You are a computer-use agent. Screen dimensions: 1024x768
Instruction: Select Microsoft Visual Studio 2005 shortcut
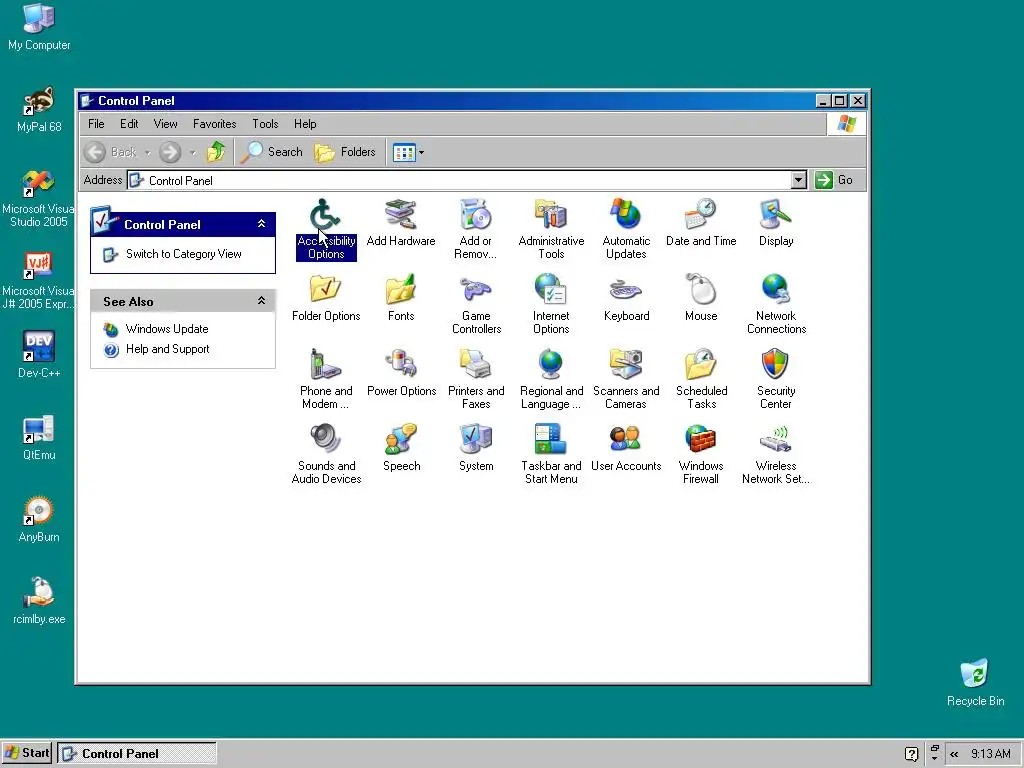[38, 199]
